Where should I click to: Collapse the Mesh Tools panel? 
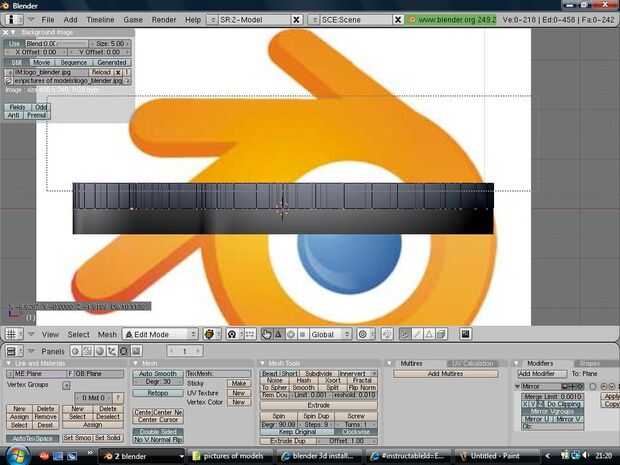[262, 363]
